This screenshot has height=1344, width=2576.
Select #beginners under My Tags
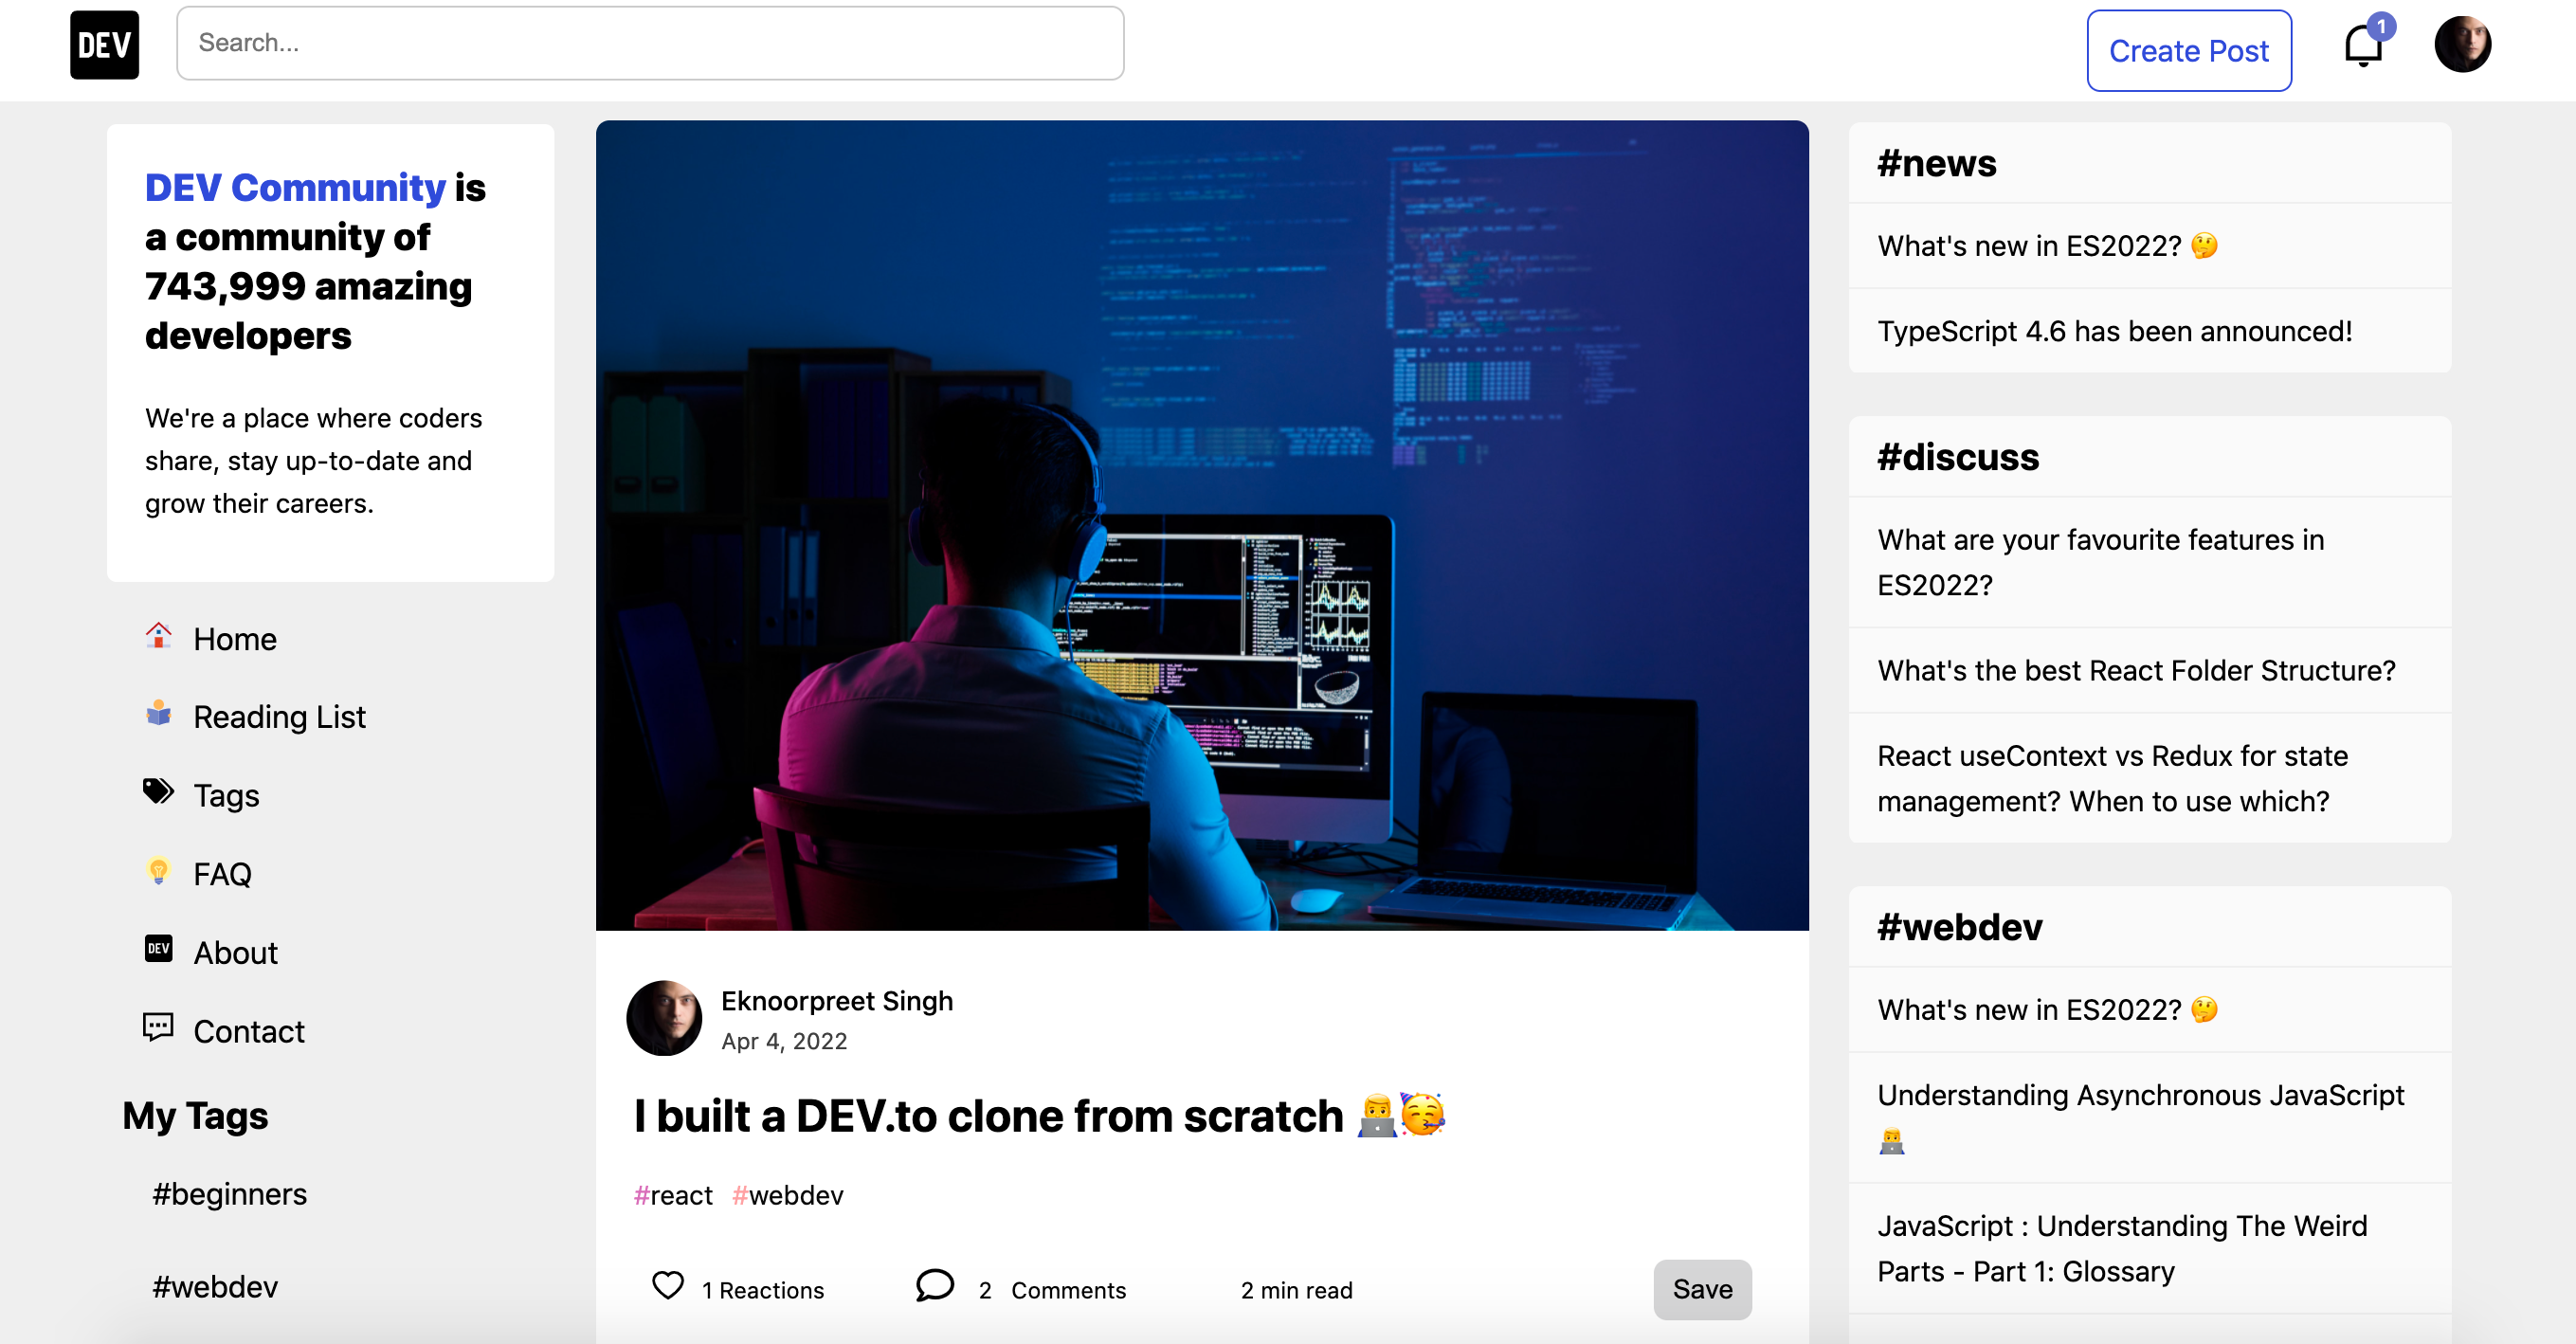[x=229, y=1194]
